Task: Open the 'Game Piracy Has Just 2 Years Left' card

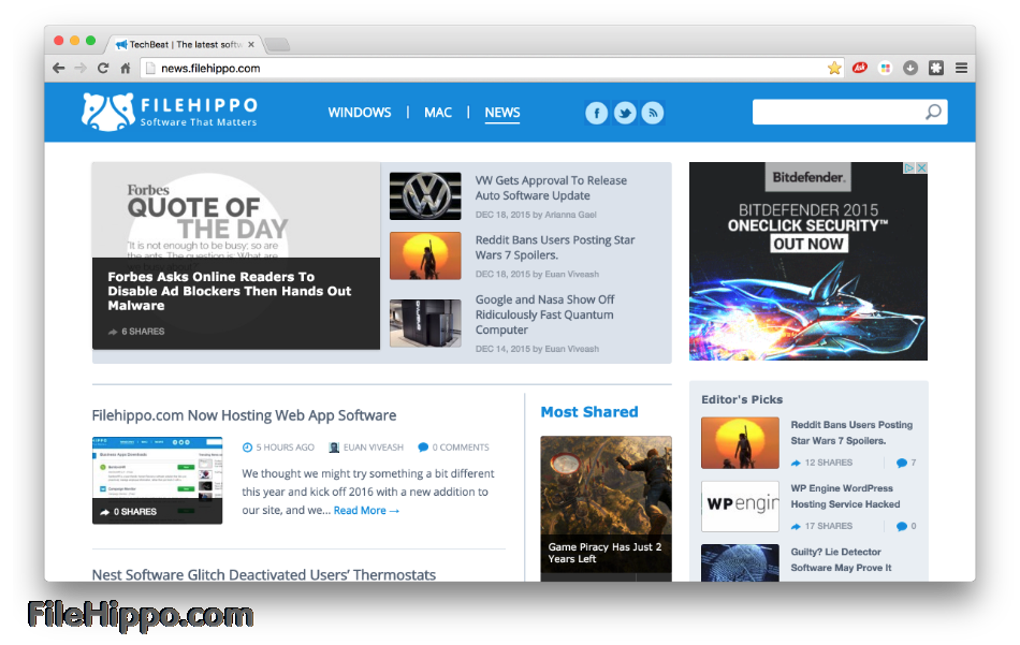Action: pos(606,508)
